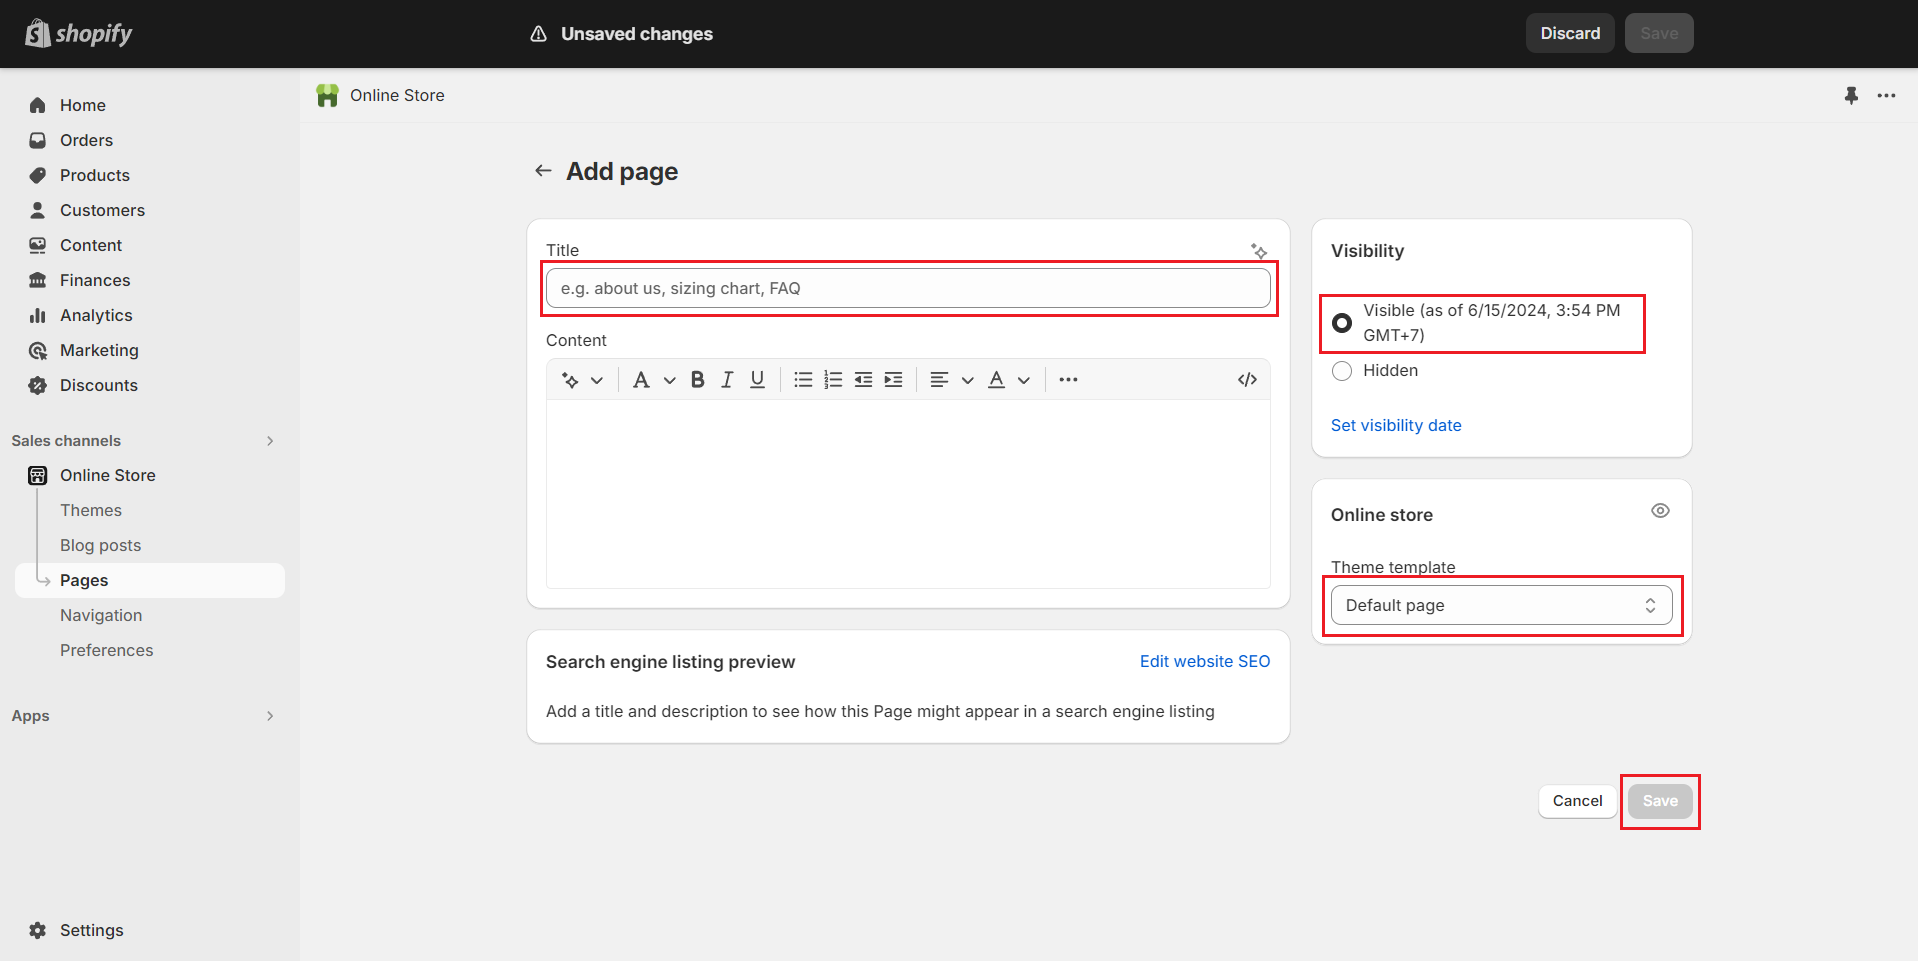
Task: Toggle bold formatting in content editor
Action: tap(698, 380)
